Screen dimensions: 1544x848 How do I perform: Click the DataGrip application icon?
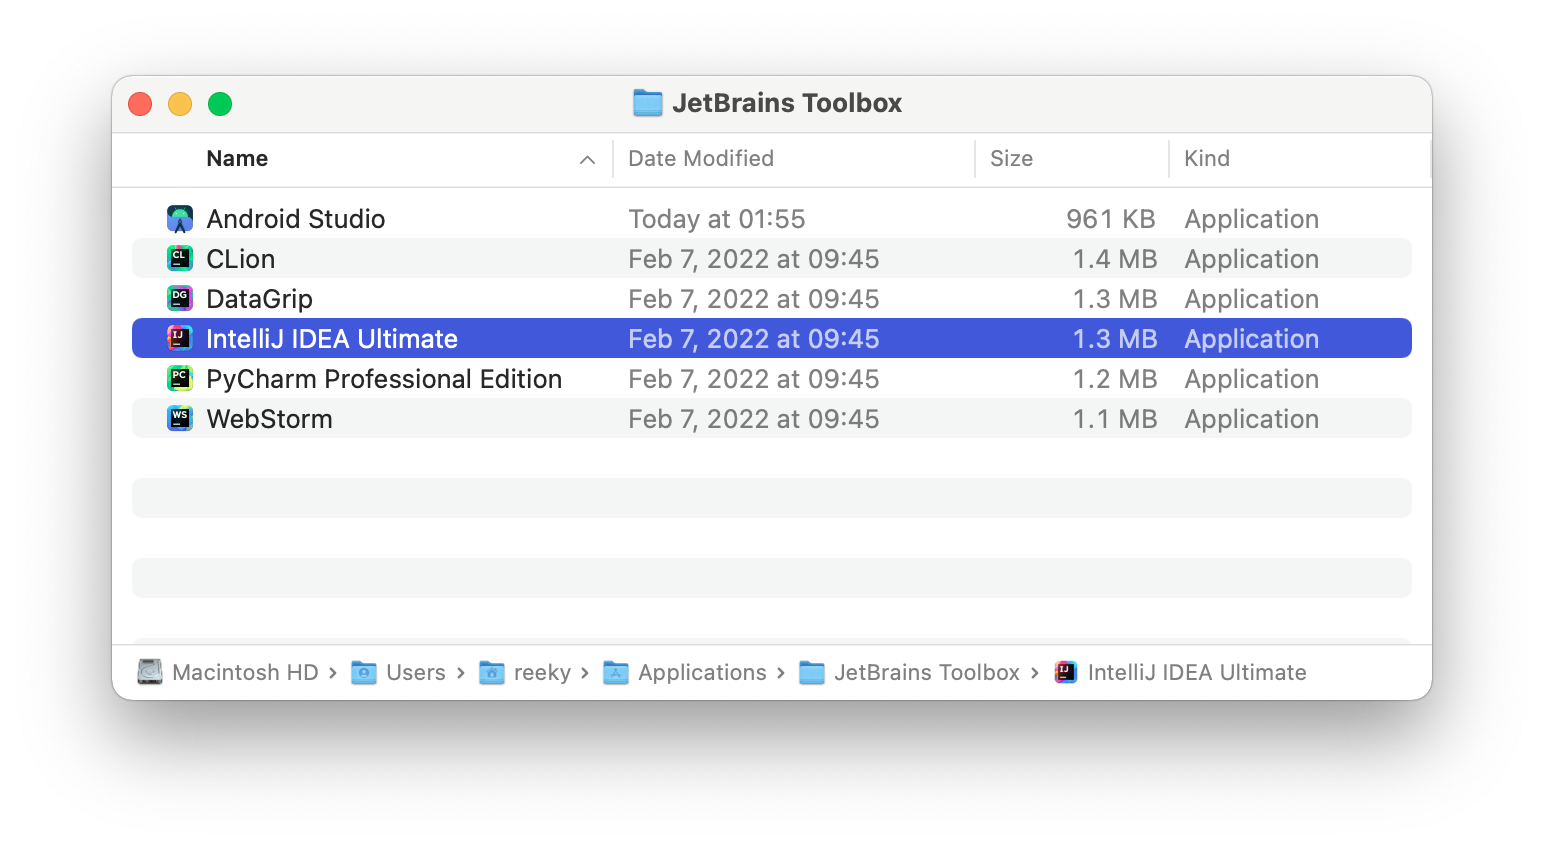(x=179, y=298)
